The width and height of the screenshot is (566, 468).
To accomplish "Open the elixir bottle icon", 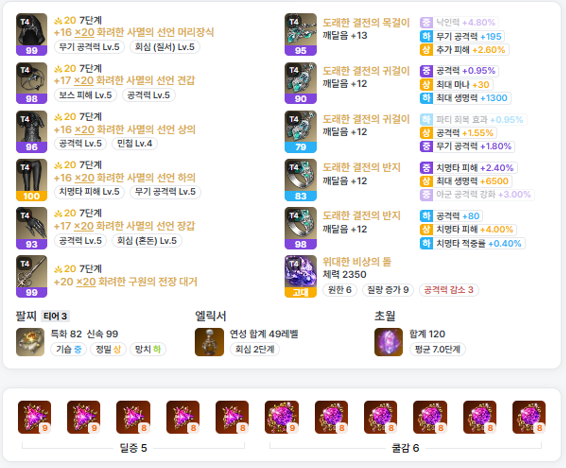I will (x=209, y=342).
